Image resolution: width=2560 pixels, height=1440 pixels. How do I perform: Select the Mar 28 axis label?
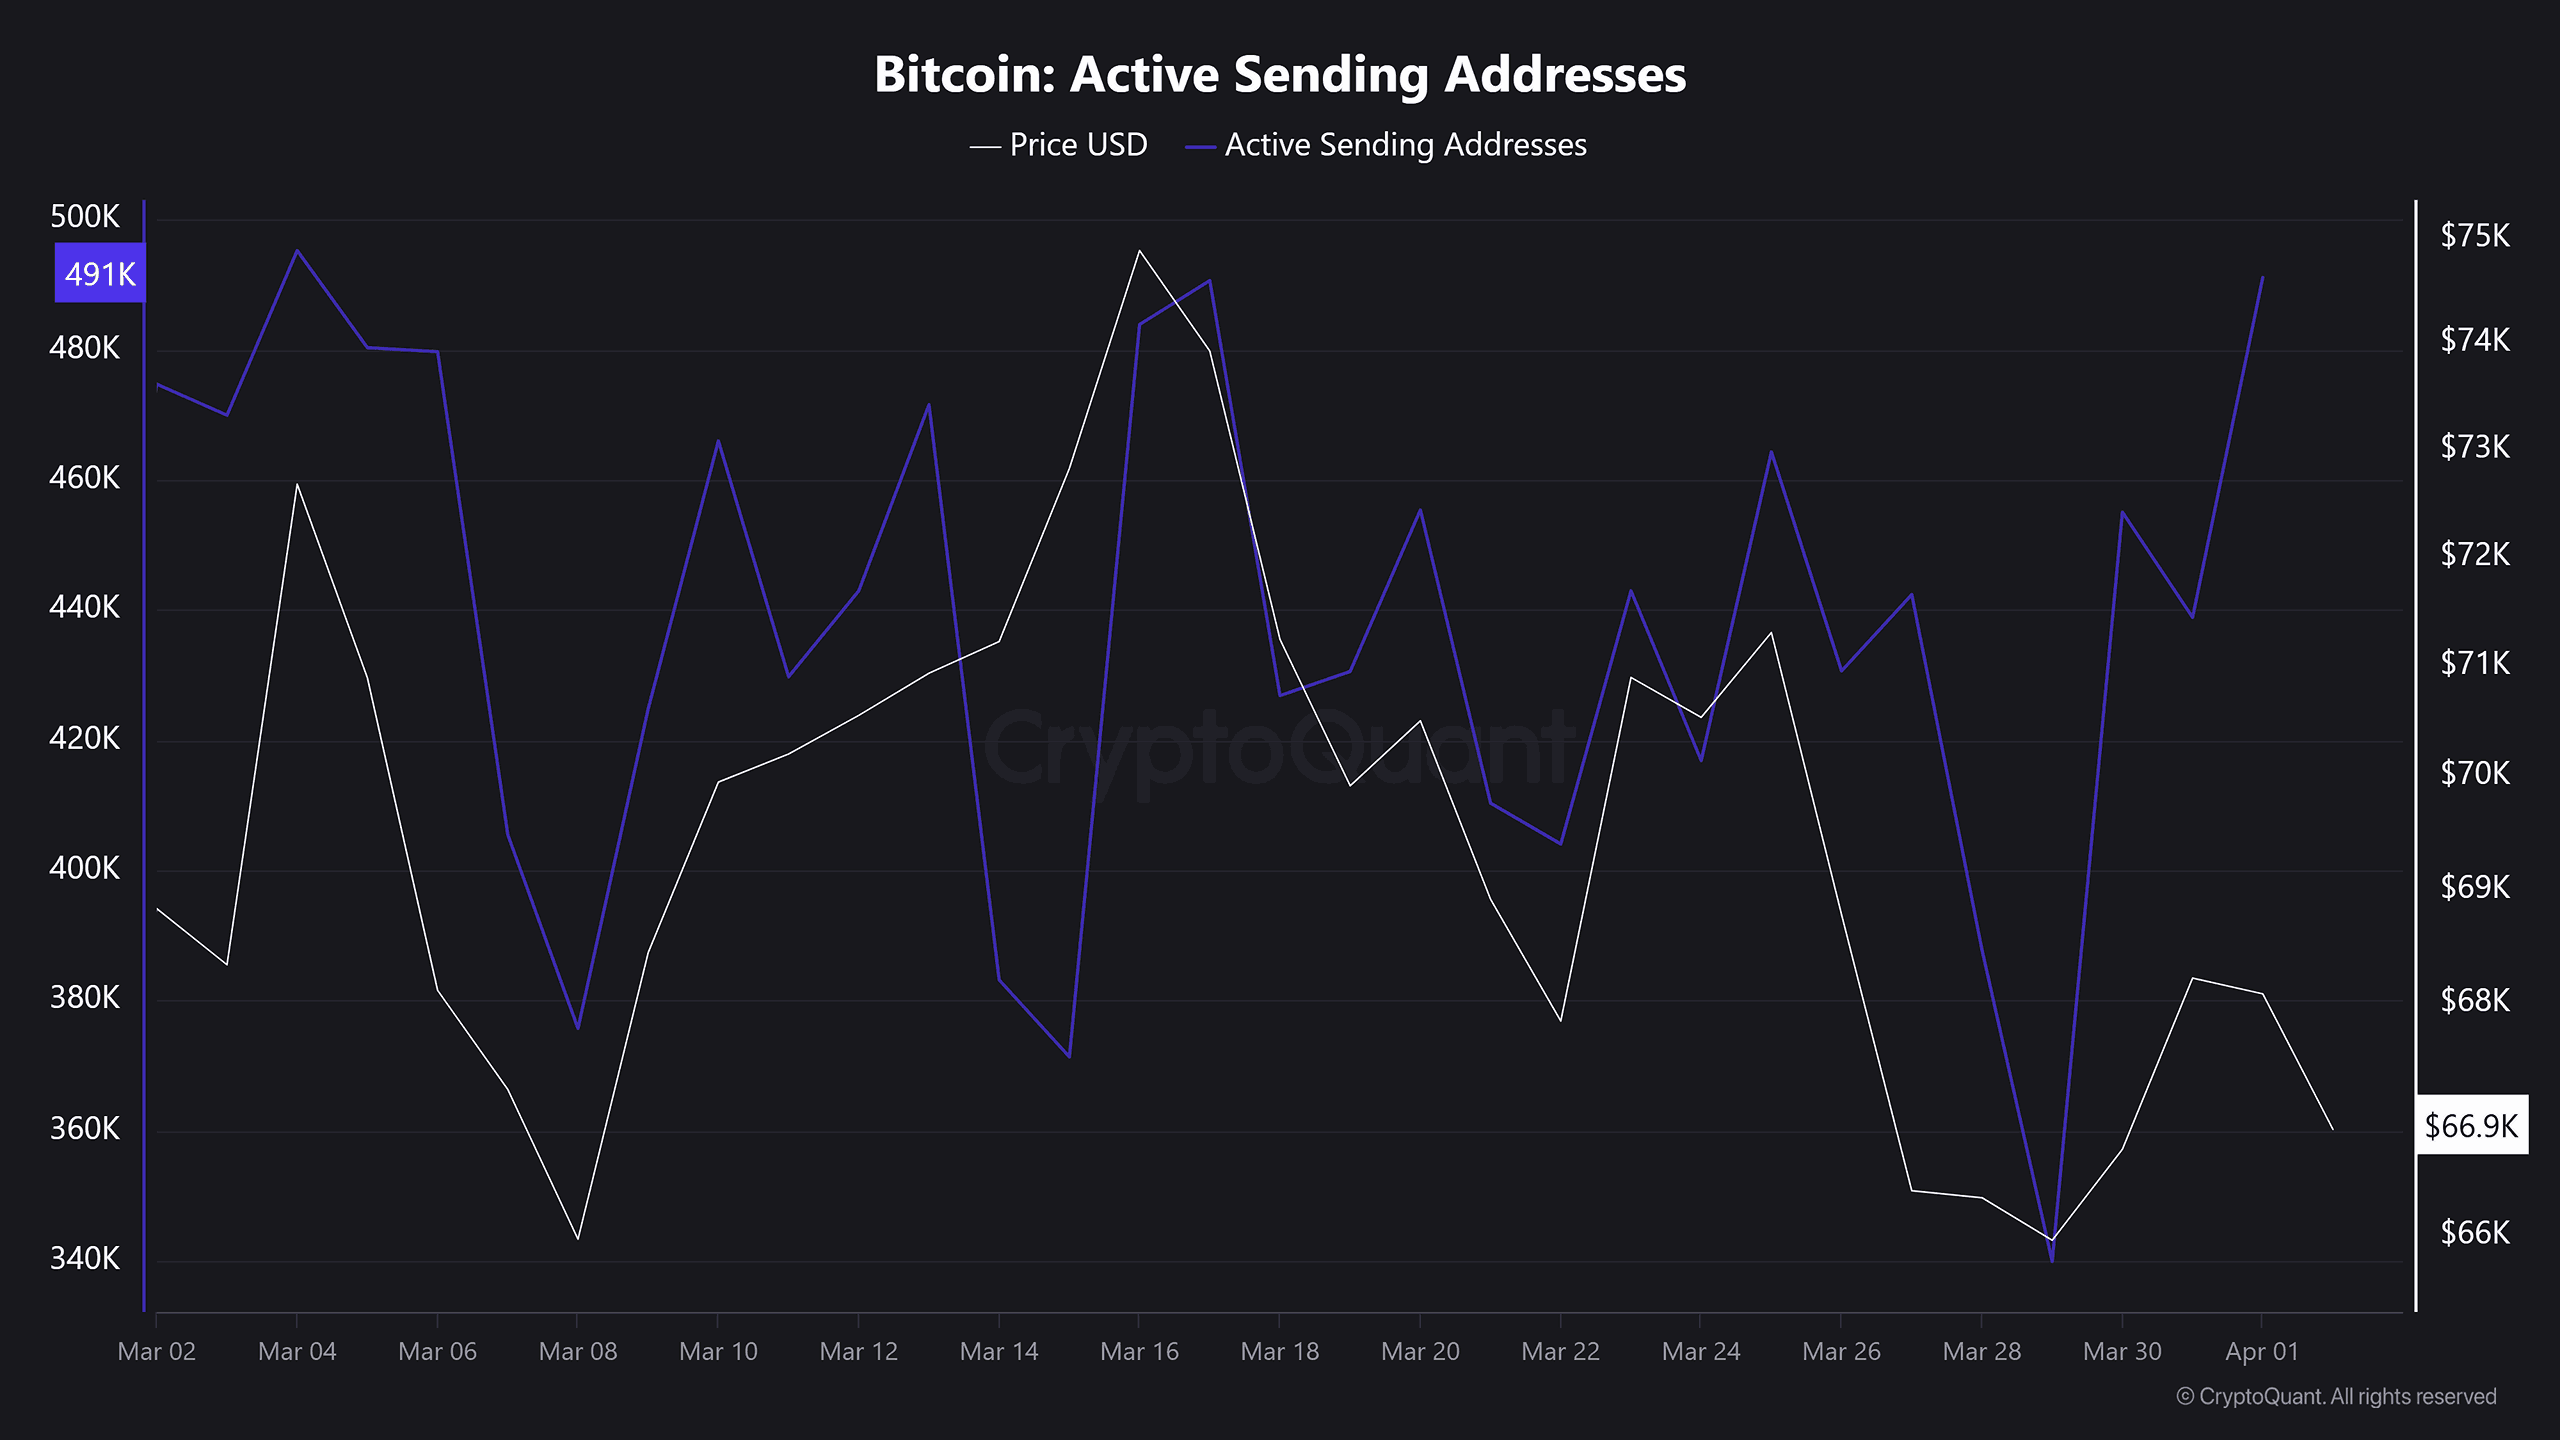pos(1981,1351)
